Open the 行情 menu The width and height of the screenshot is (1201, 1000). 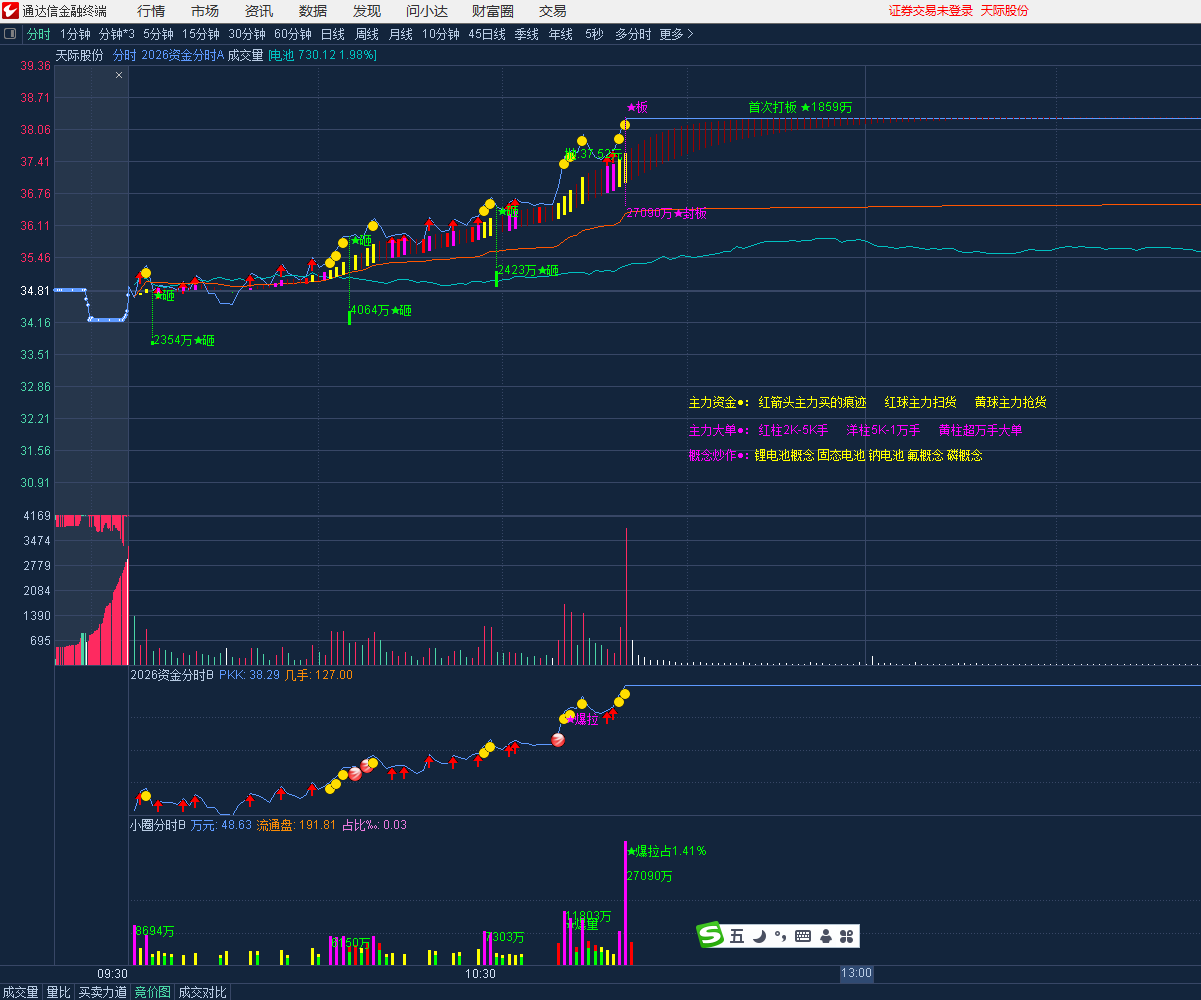pos(151,11)
